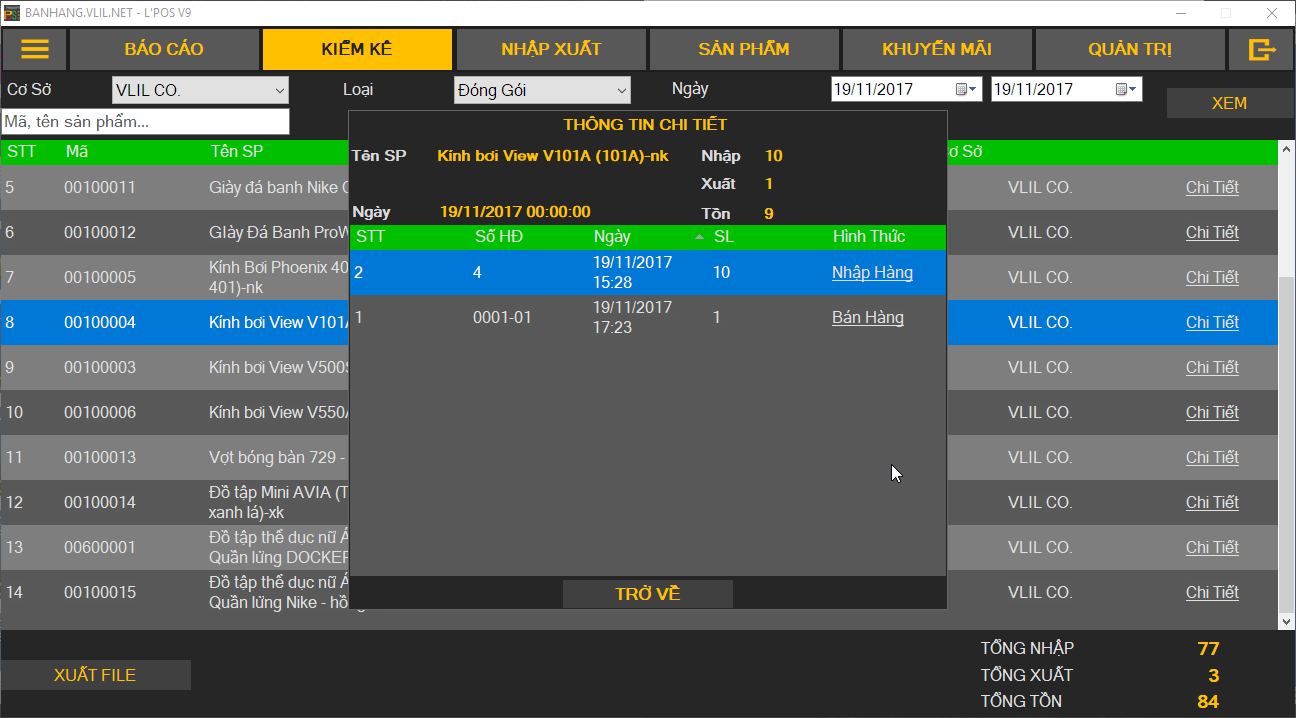Open the Nhập Hàng link

pyautogui.click(x=872, y=273)
